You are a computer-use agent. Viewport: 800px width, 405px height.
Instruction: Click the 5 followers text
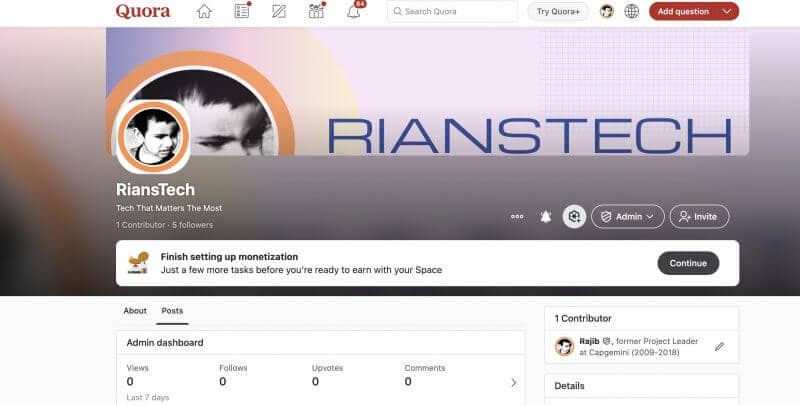click(x=192, y=225)
